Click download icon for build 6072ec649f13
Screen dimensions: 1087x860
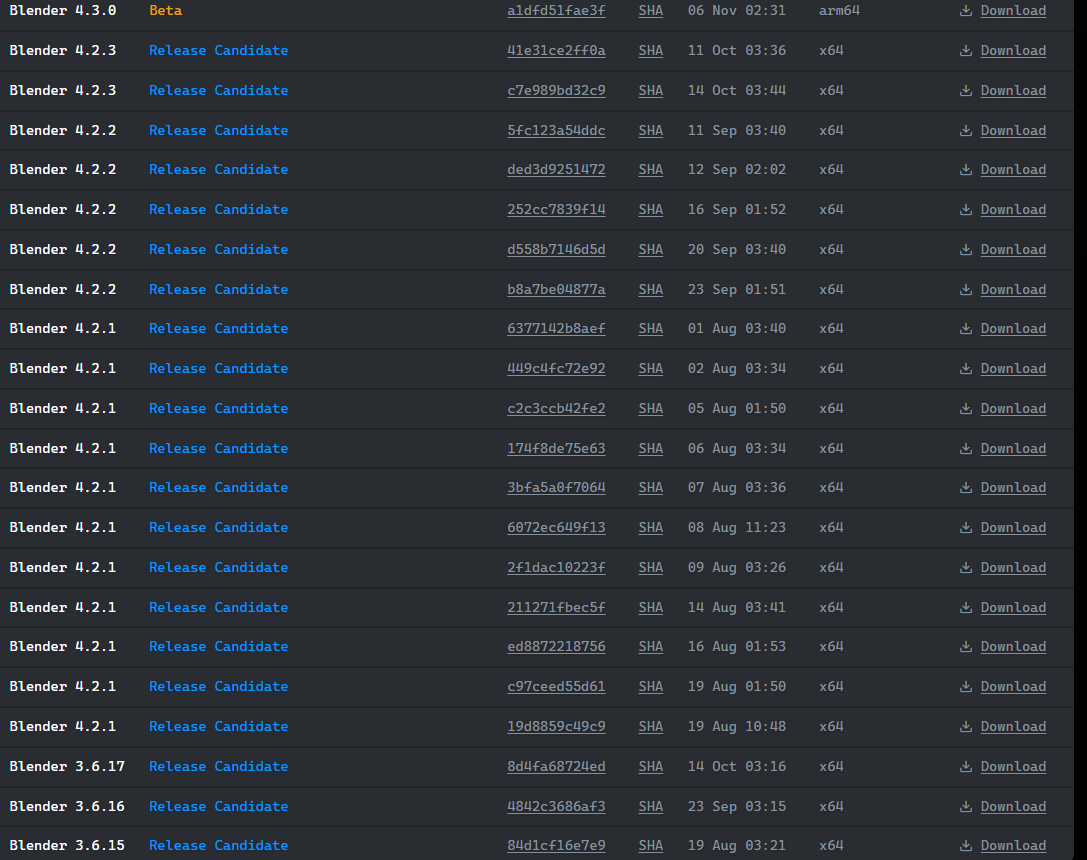click(966, 528)
